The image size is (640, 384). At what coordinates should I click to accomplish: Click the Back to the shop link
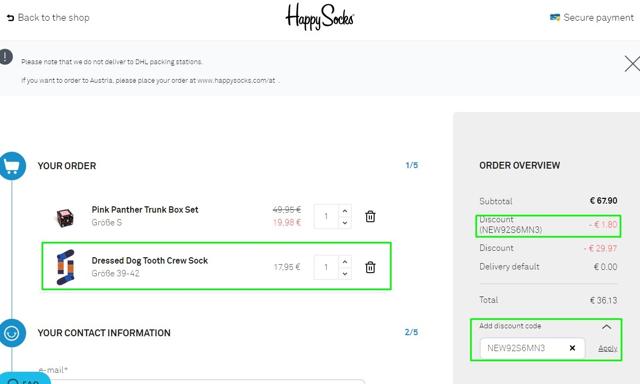click(x=48, y=18)
